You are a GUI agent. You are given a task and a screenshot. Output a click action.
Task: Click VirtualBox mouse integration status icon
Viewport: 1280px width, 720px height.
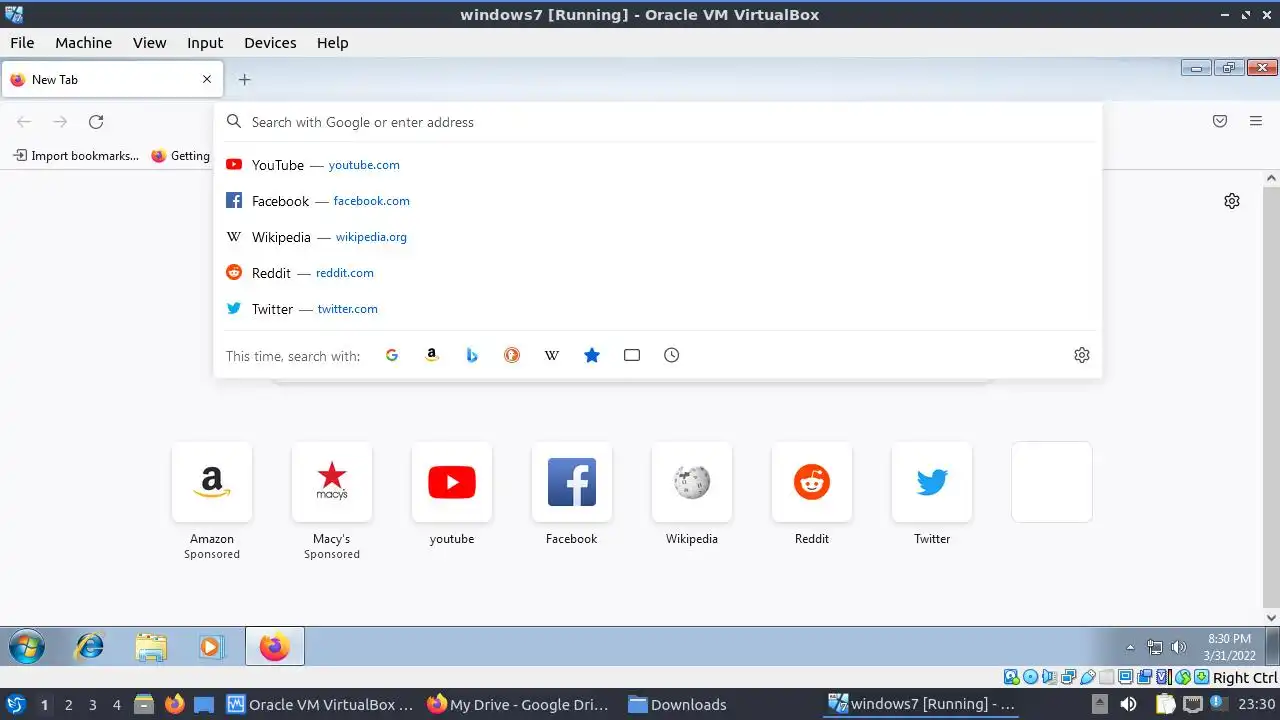pyautogui.click(x=1183, y=677)
